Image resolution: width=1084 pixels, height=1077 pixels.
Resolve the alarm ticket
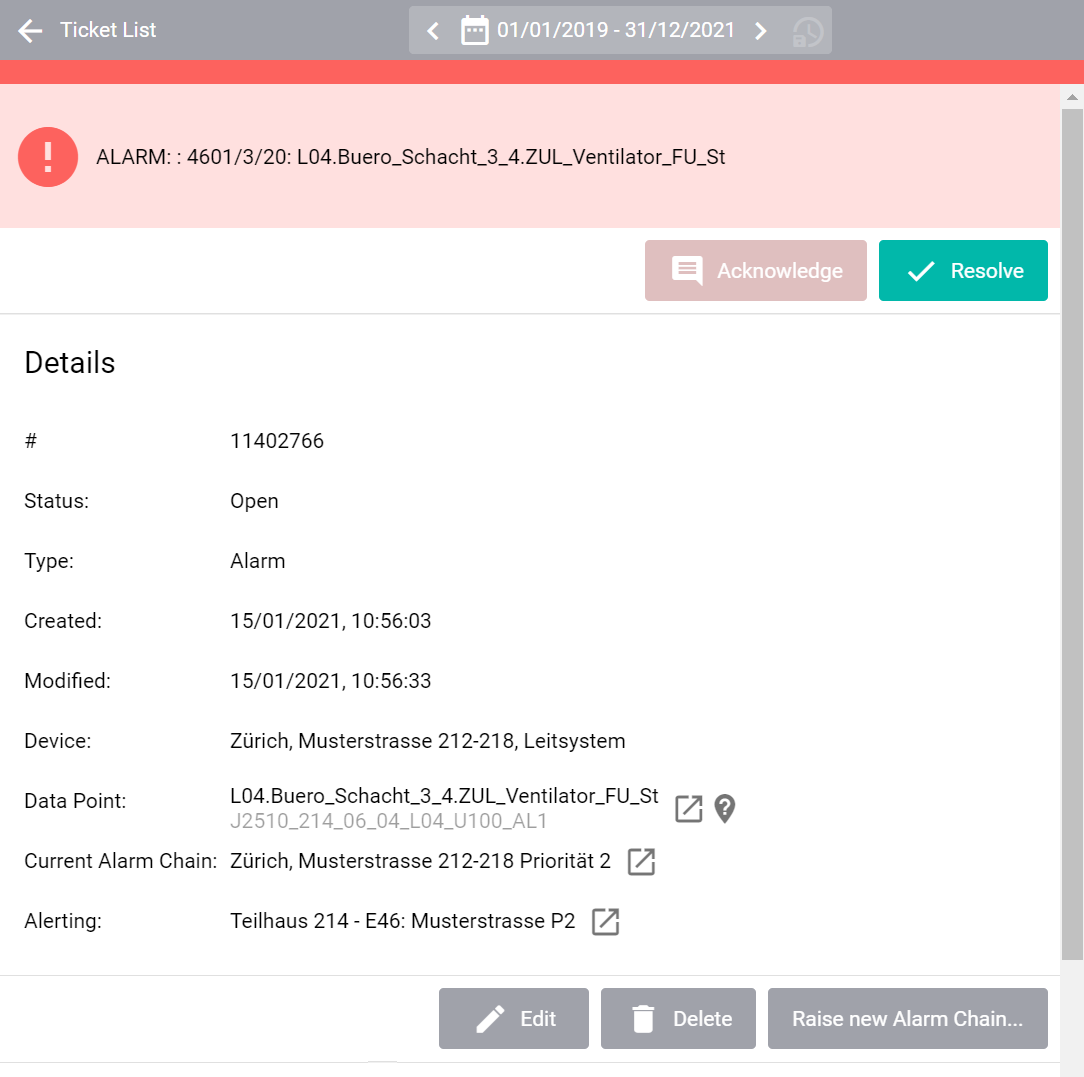(x=963, y=270)
